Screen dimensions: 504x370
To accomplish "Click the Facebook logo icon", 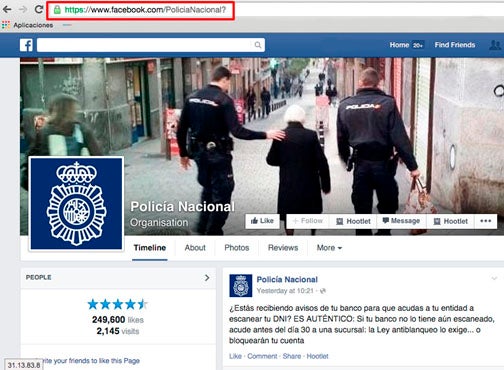I will pos(26,45).
